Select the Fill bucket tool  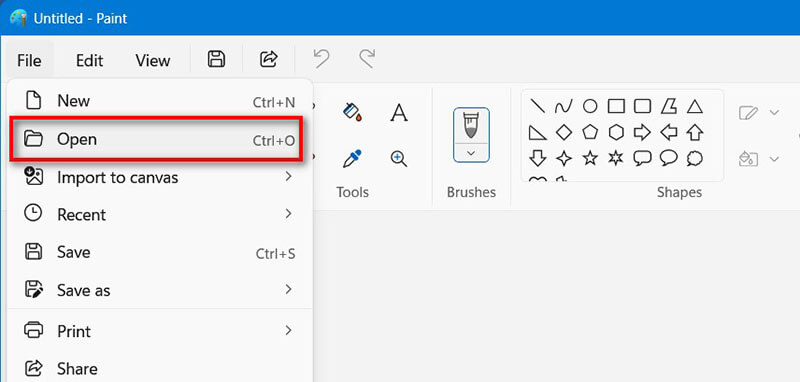(x=353, y=112)
